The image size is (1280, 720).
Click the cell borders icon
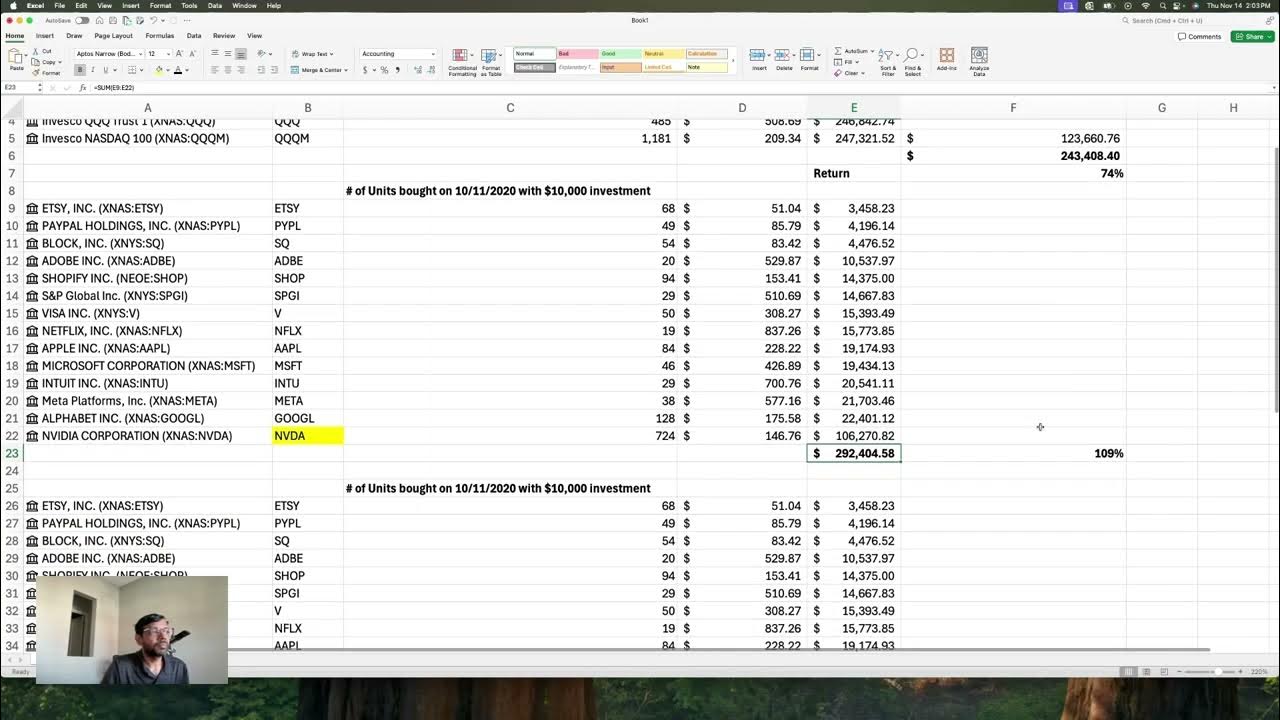[x=133, y=70]
